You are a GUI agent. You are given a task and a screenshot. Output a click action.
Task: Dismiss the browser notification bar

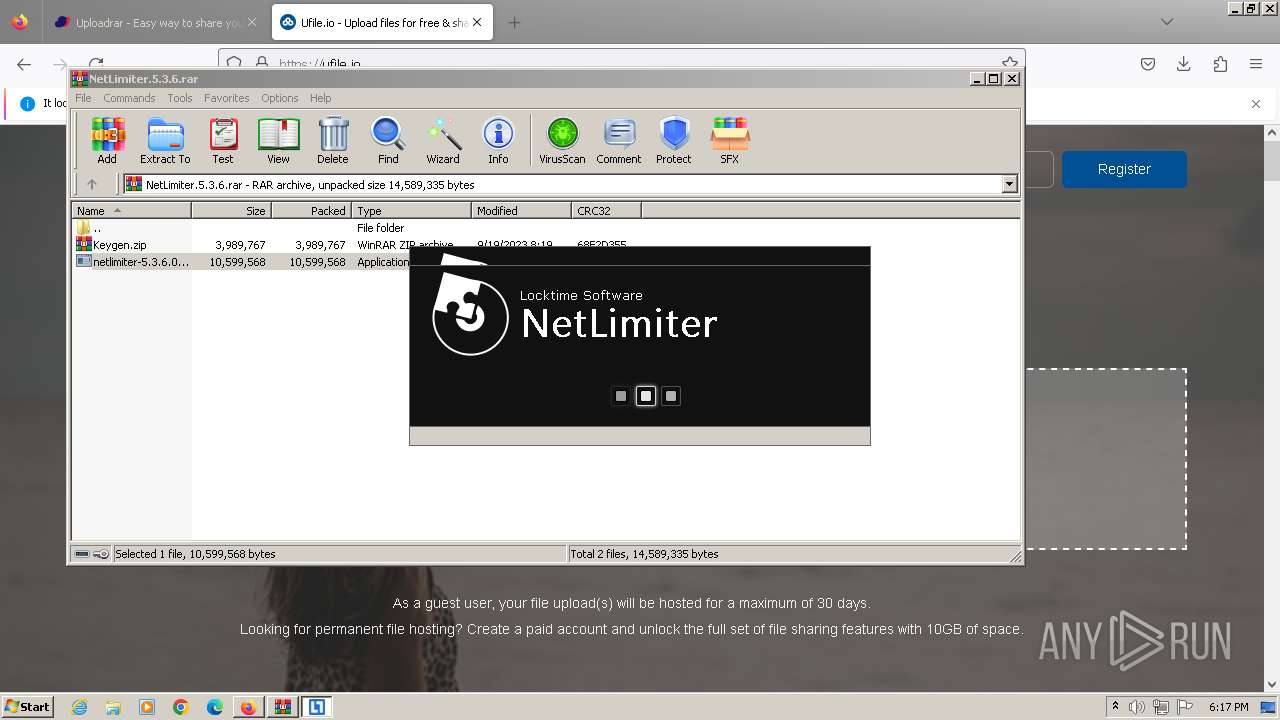[1256, 103]
